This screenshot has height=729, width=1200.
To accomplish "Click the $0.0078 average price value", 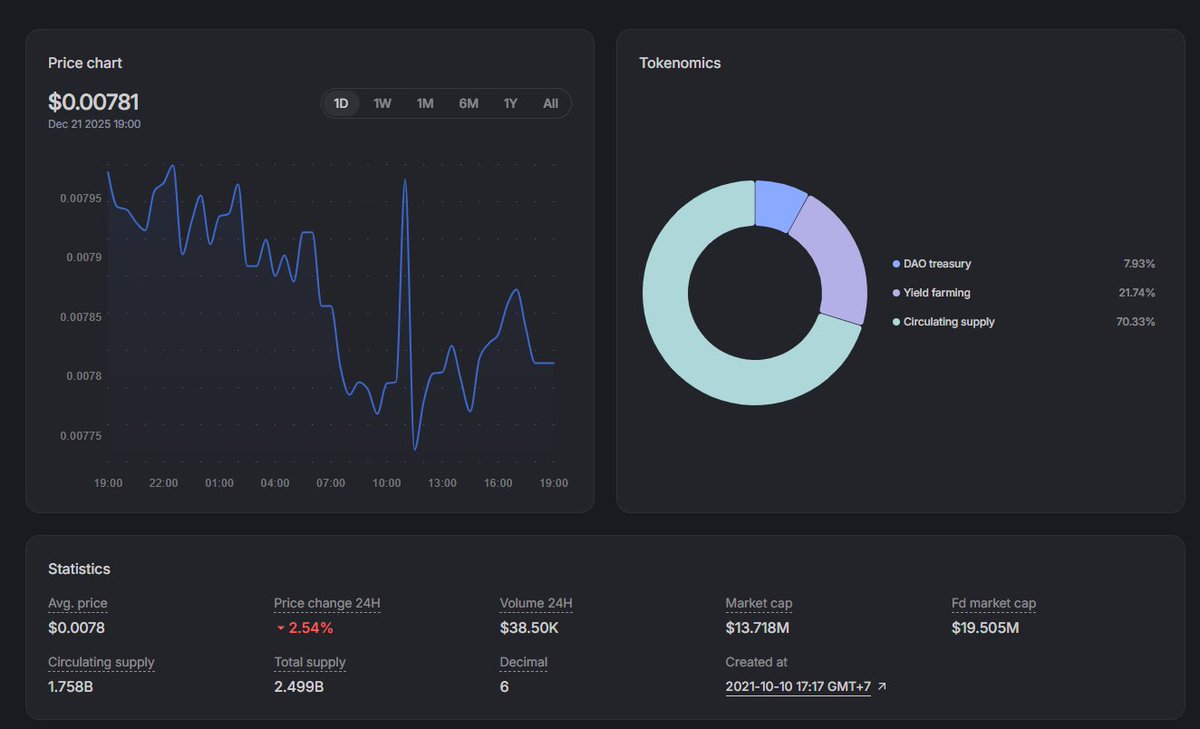I will [x=76, y=628].
